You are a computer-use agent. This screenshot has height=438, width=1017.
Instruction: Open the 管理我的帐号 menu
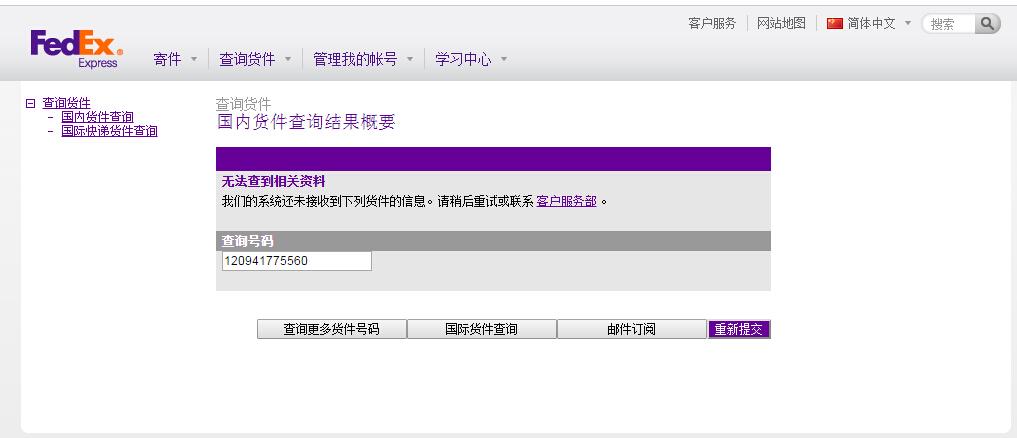355,60
